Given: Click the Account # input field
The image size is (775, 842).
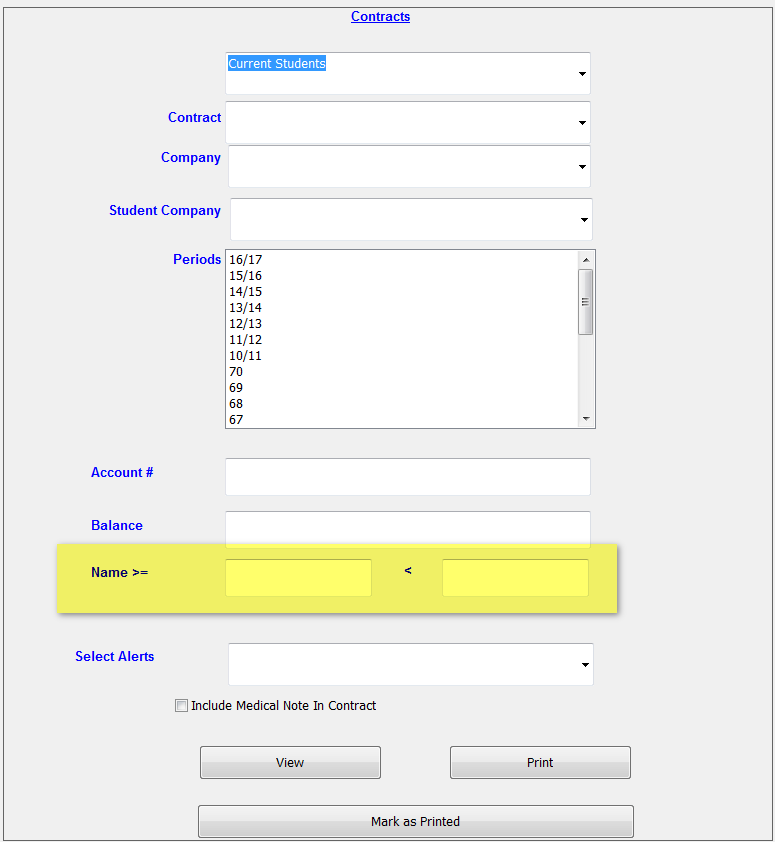Looking at the screenshot, I should coord(407,477).
